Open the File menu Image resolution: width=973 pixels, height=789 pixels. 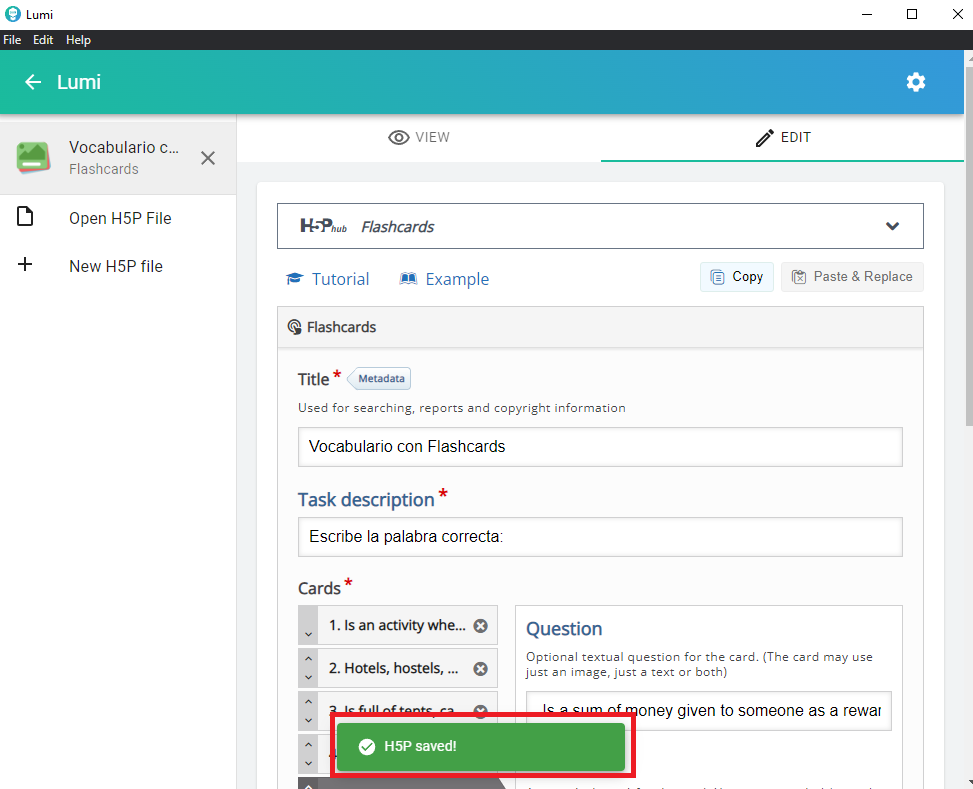coord(12,40)
